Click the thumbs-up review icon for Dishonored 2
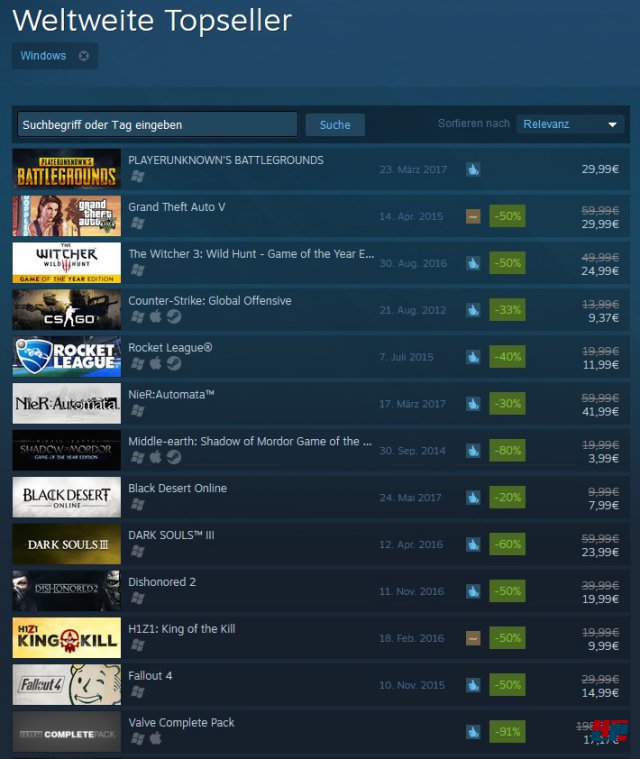The width and height of the screenshot is (640, 759). [x=473, y=591]
